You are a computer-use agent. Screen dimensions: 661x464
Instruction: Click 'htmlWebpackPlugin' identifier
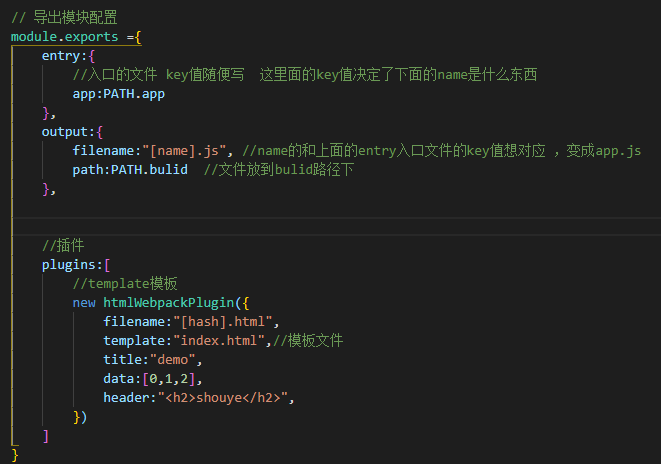169,303
